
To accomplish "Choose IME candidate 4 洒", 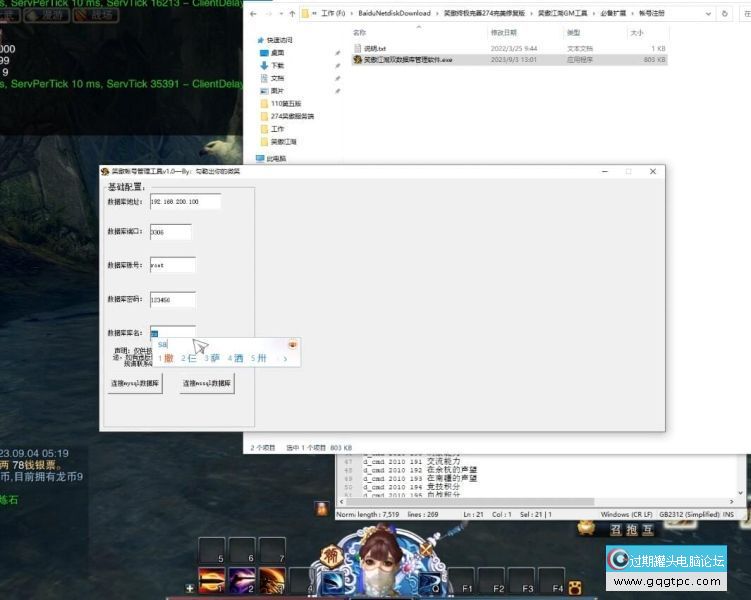I will click(x=236, y=358).
